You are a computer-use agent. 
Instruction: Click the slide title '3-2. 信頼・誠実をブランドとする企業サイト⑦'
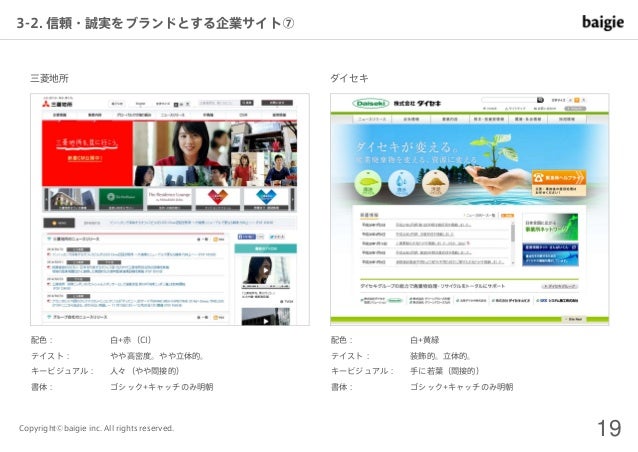coord(155,23)
